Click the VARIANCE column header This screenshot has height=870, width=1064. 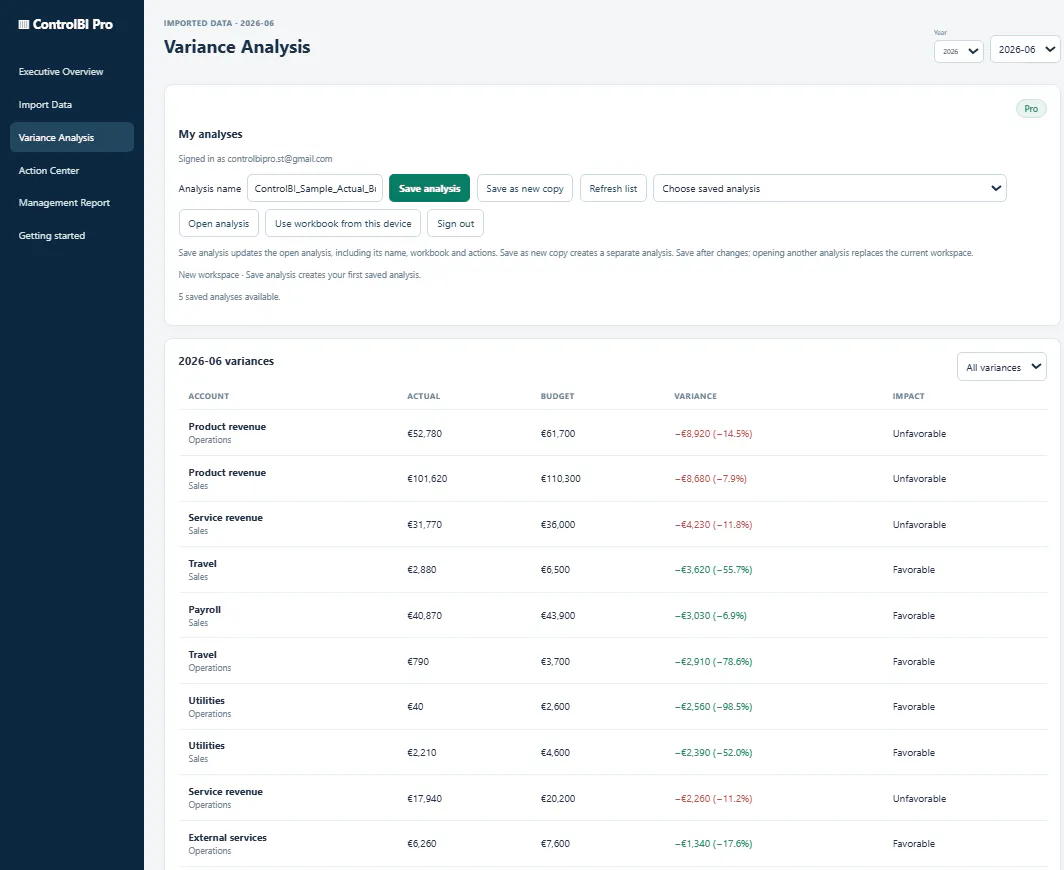coord(695,396)
